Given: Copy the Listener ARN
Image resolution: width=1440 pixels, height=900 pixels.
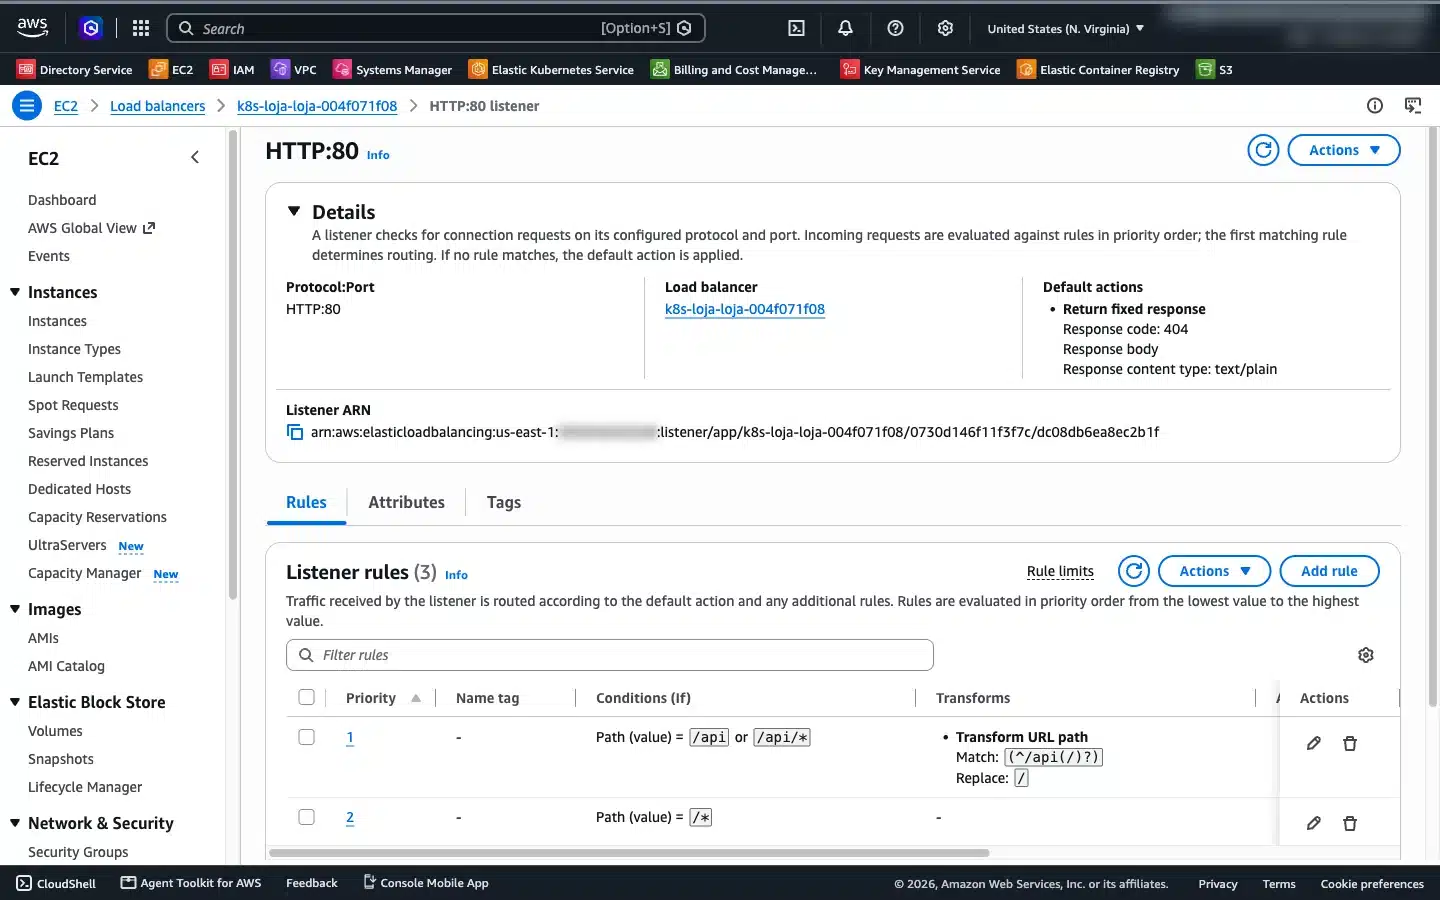Looking at the screenshot, I should 295,432.
